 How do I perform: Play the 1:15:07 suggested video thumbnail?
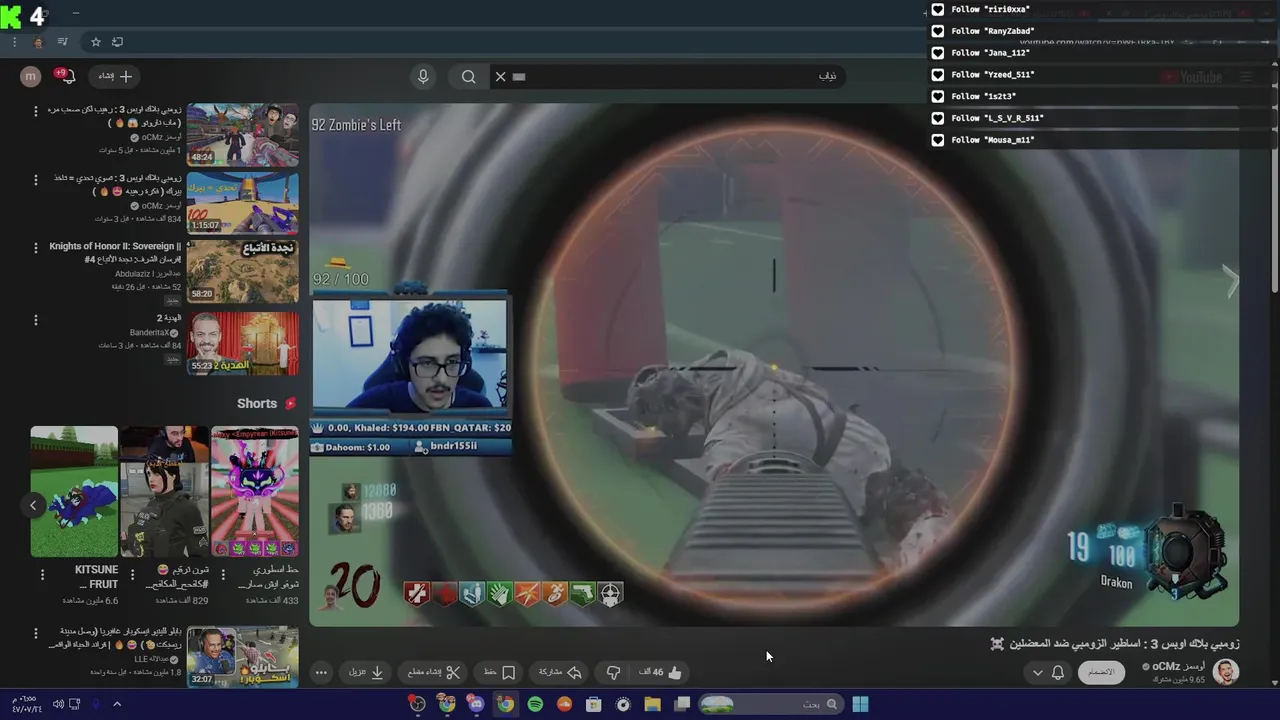coord(242,203)
